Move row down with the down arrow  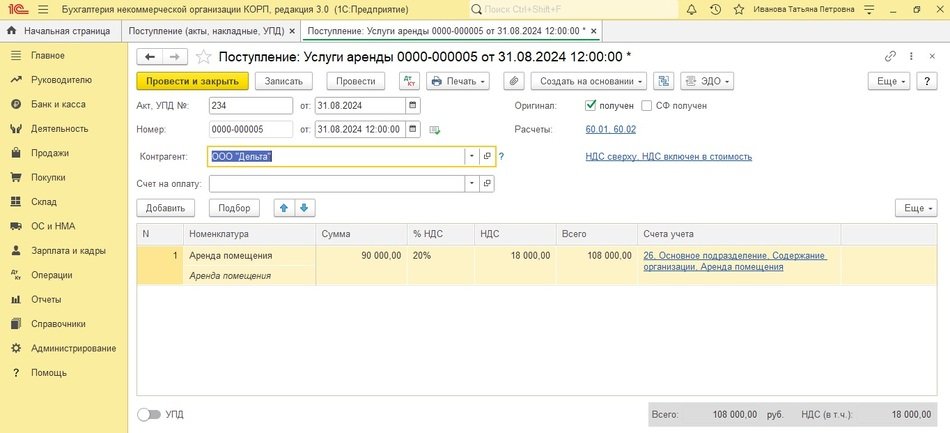click(x=304, y=208)
